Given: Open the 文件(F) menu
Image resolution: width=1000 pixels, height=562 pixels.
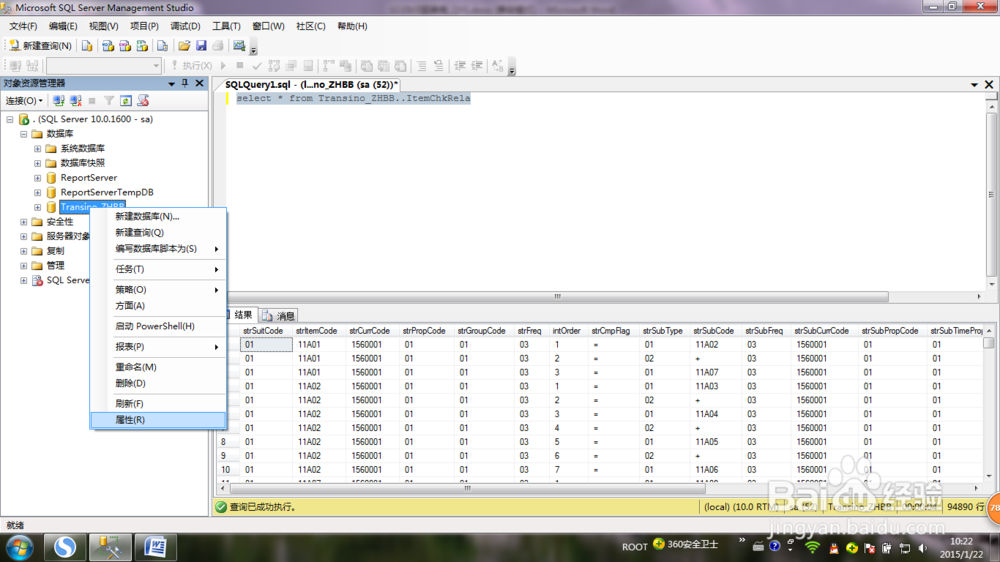Looking at the screenshot, I should [x=23, y=26].
